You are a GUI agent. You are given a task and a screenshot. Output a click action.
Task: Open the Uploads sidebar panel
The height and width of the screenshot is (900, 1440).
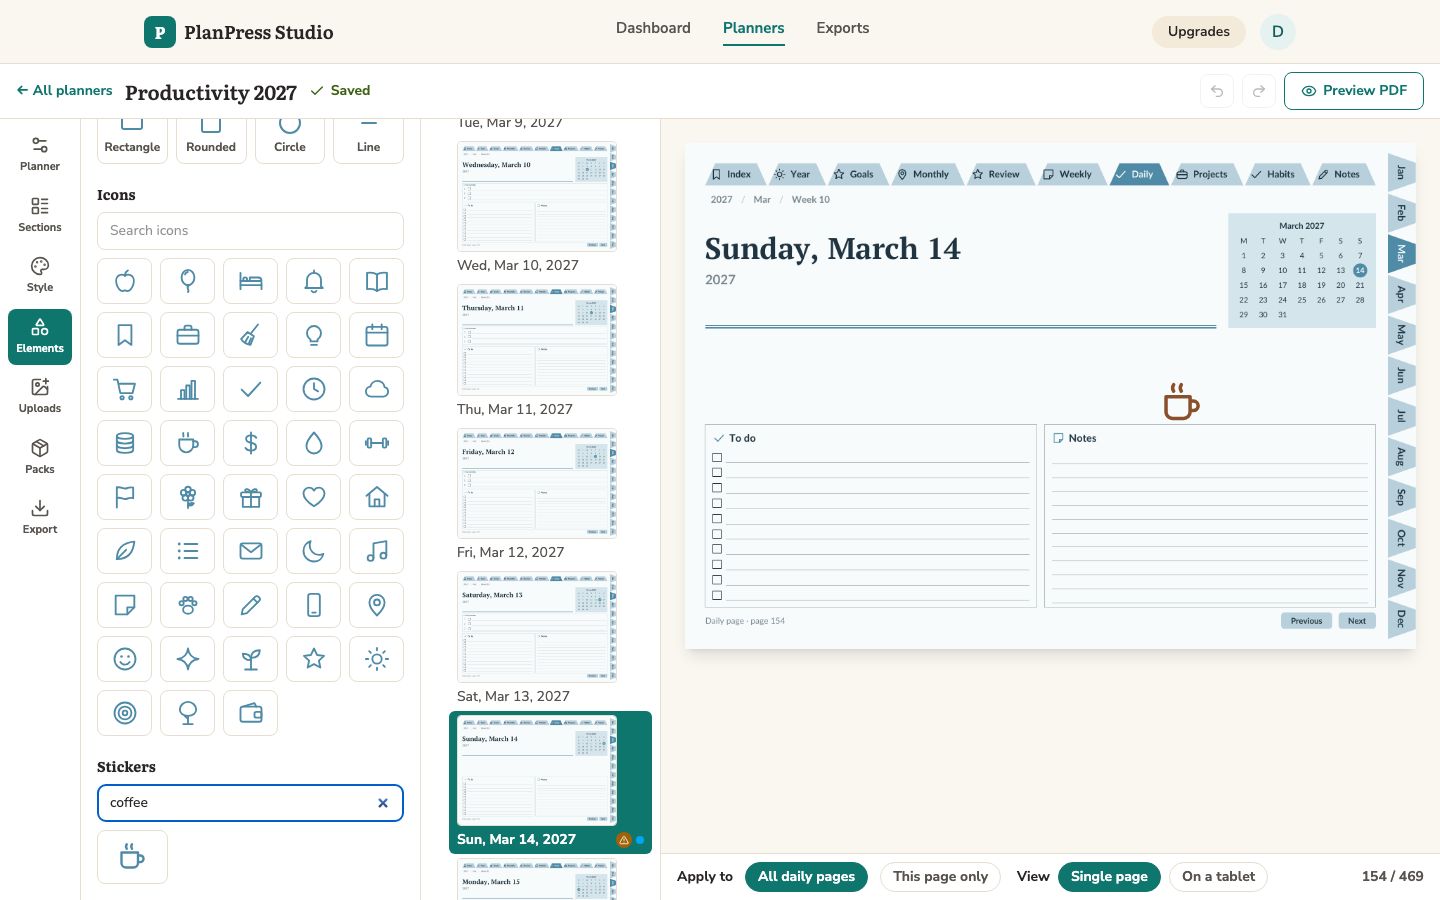coord(40,397)
